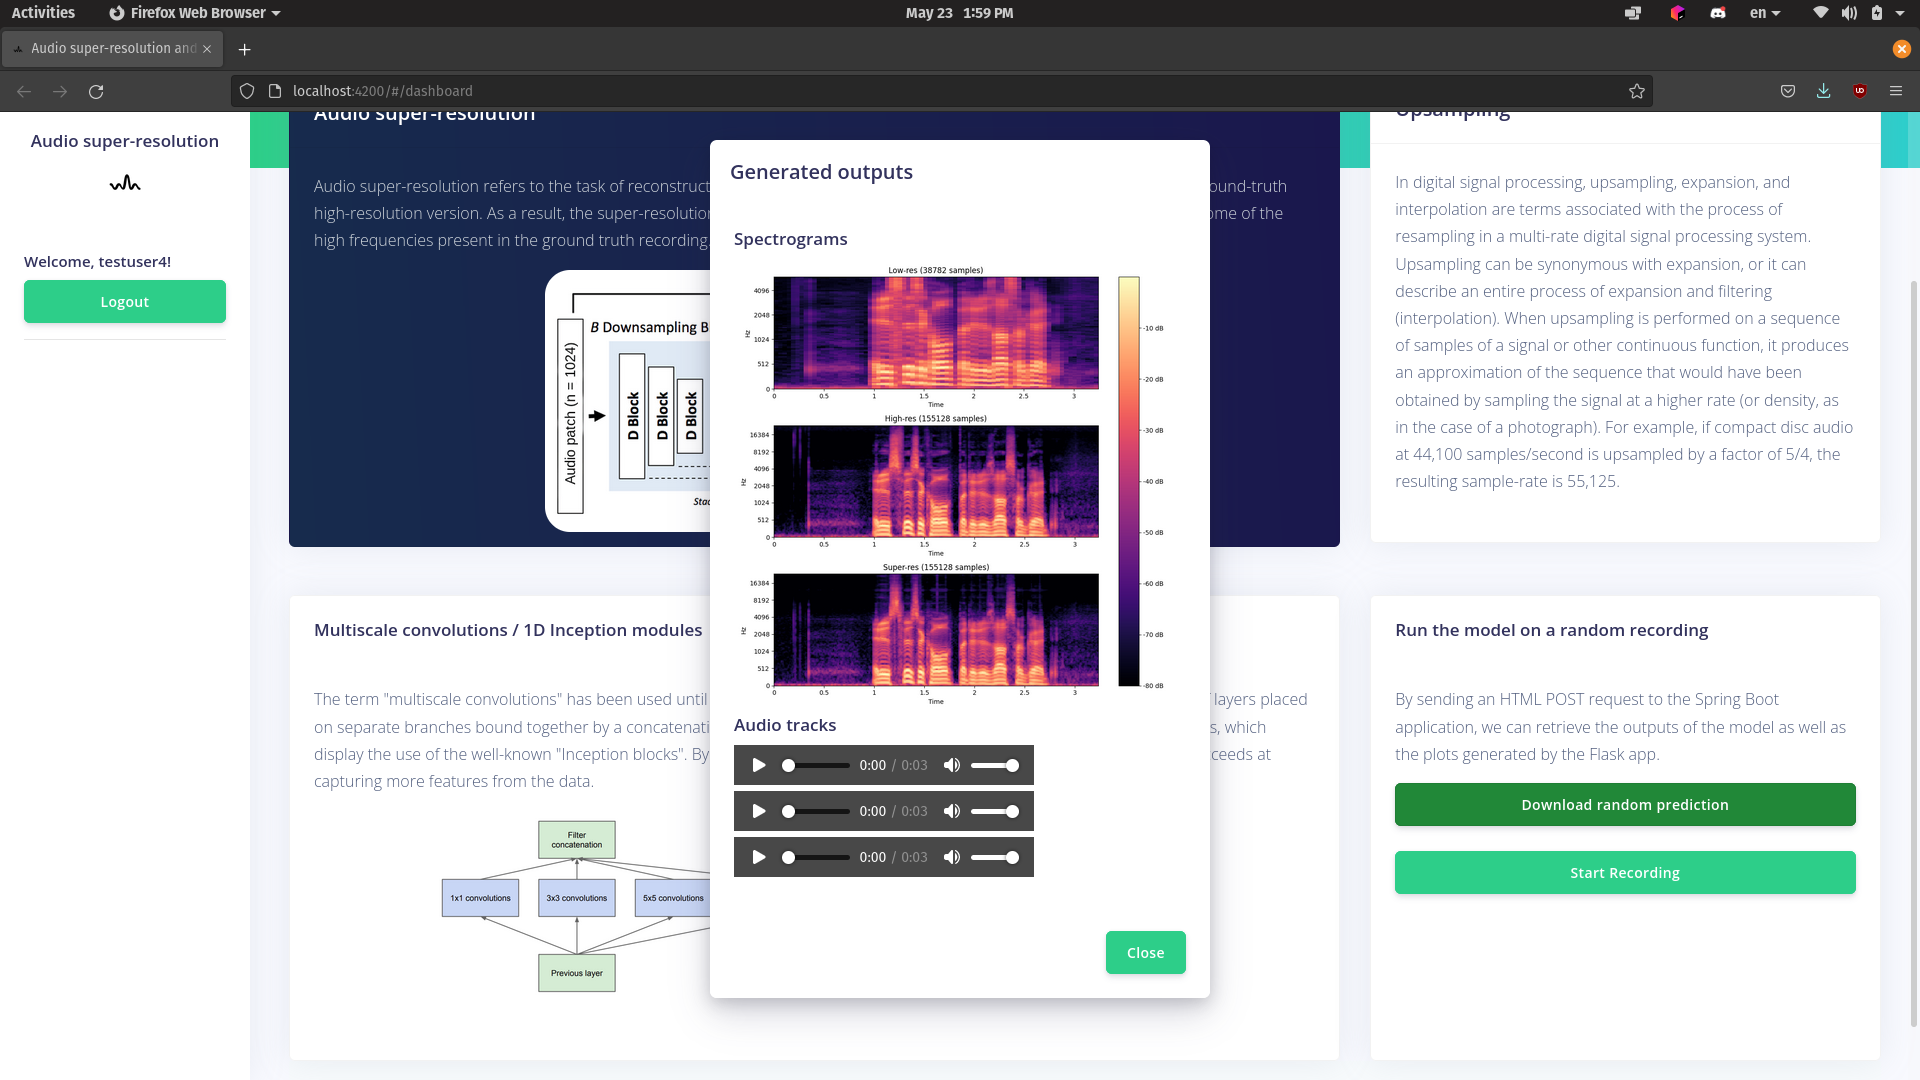Adjust first track volume slider
The width and height of the screenshot is (1920, 1080).
pyautogui.click(x=995, y=765)
